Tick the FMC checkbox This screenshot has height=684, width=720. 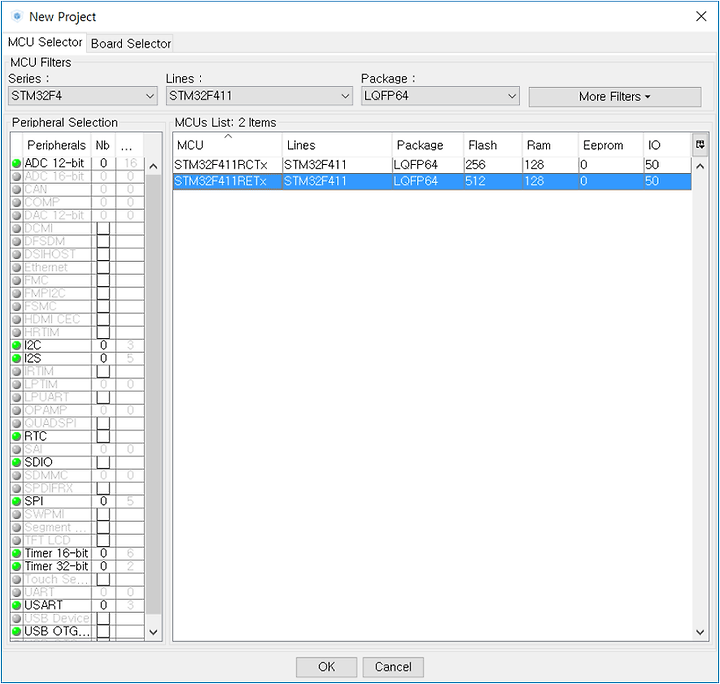point(103,280)
